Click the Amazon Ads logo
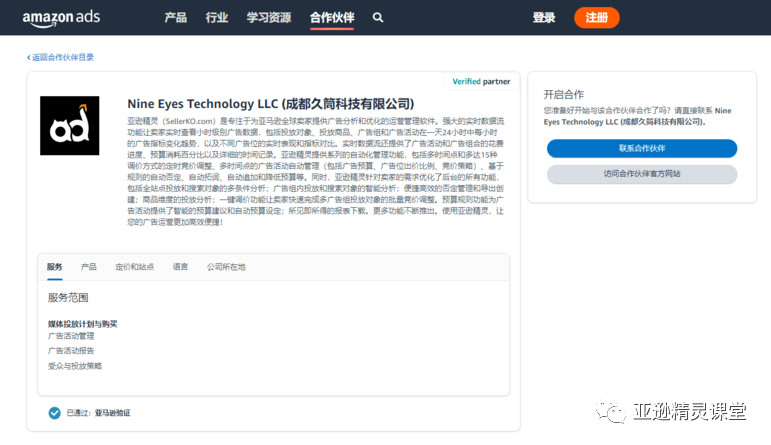The width and height of the screenshot is (771, 445). point(64,18)
